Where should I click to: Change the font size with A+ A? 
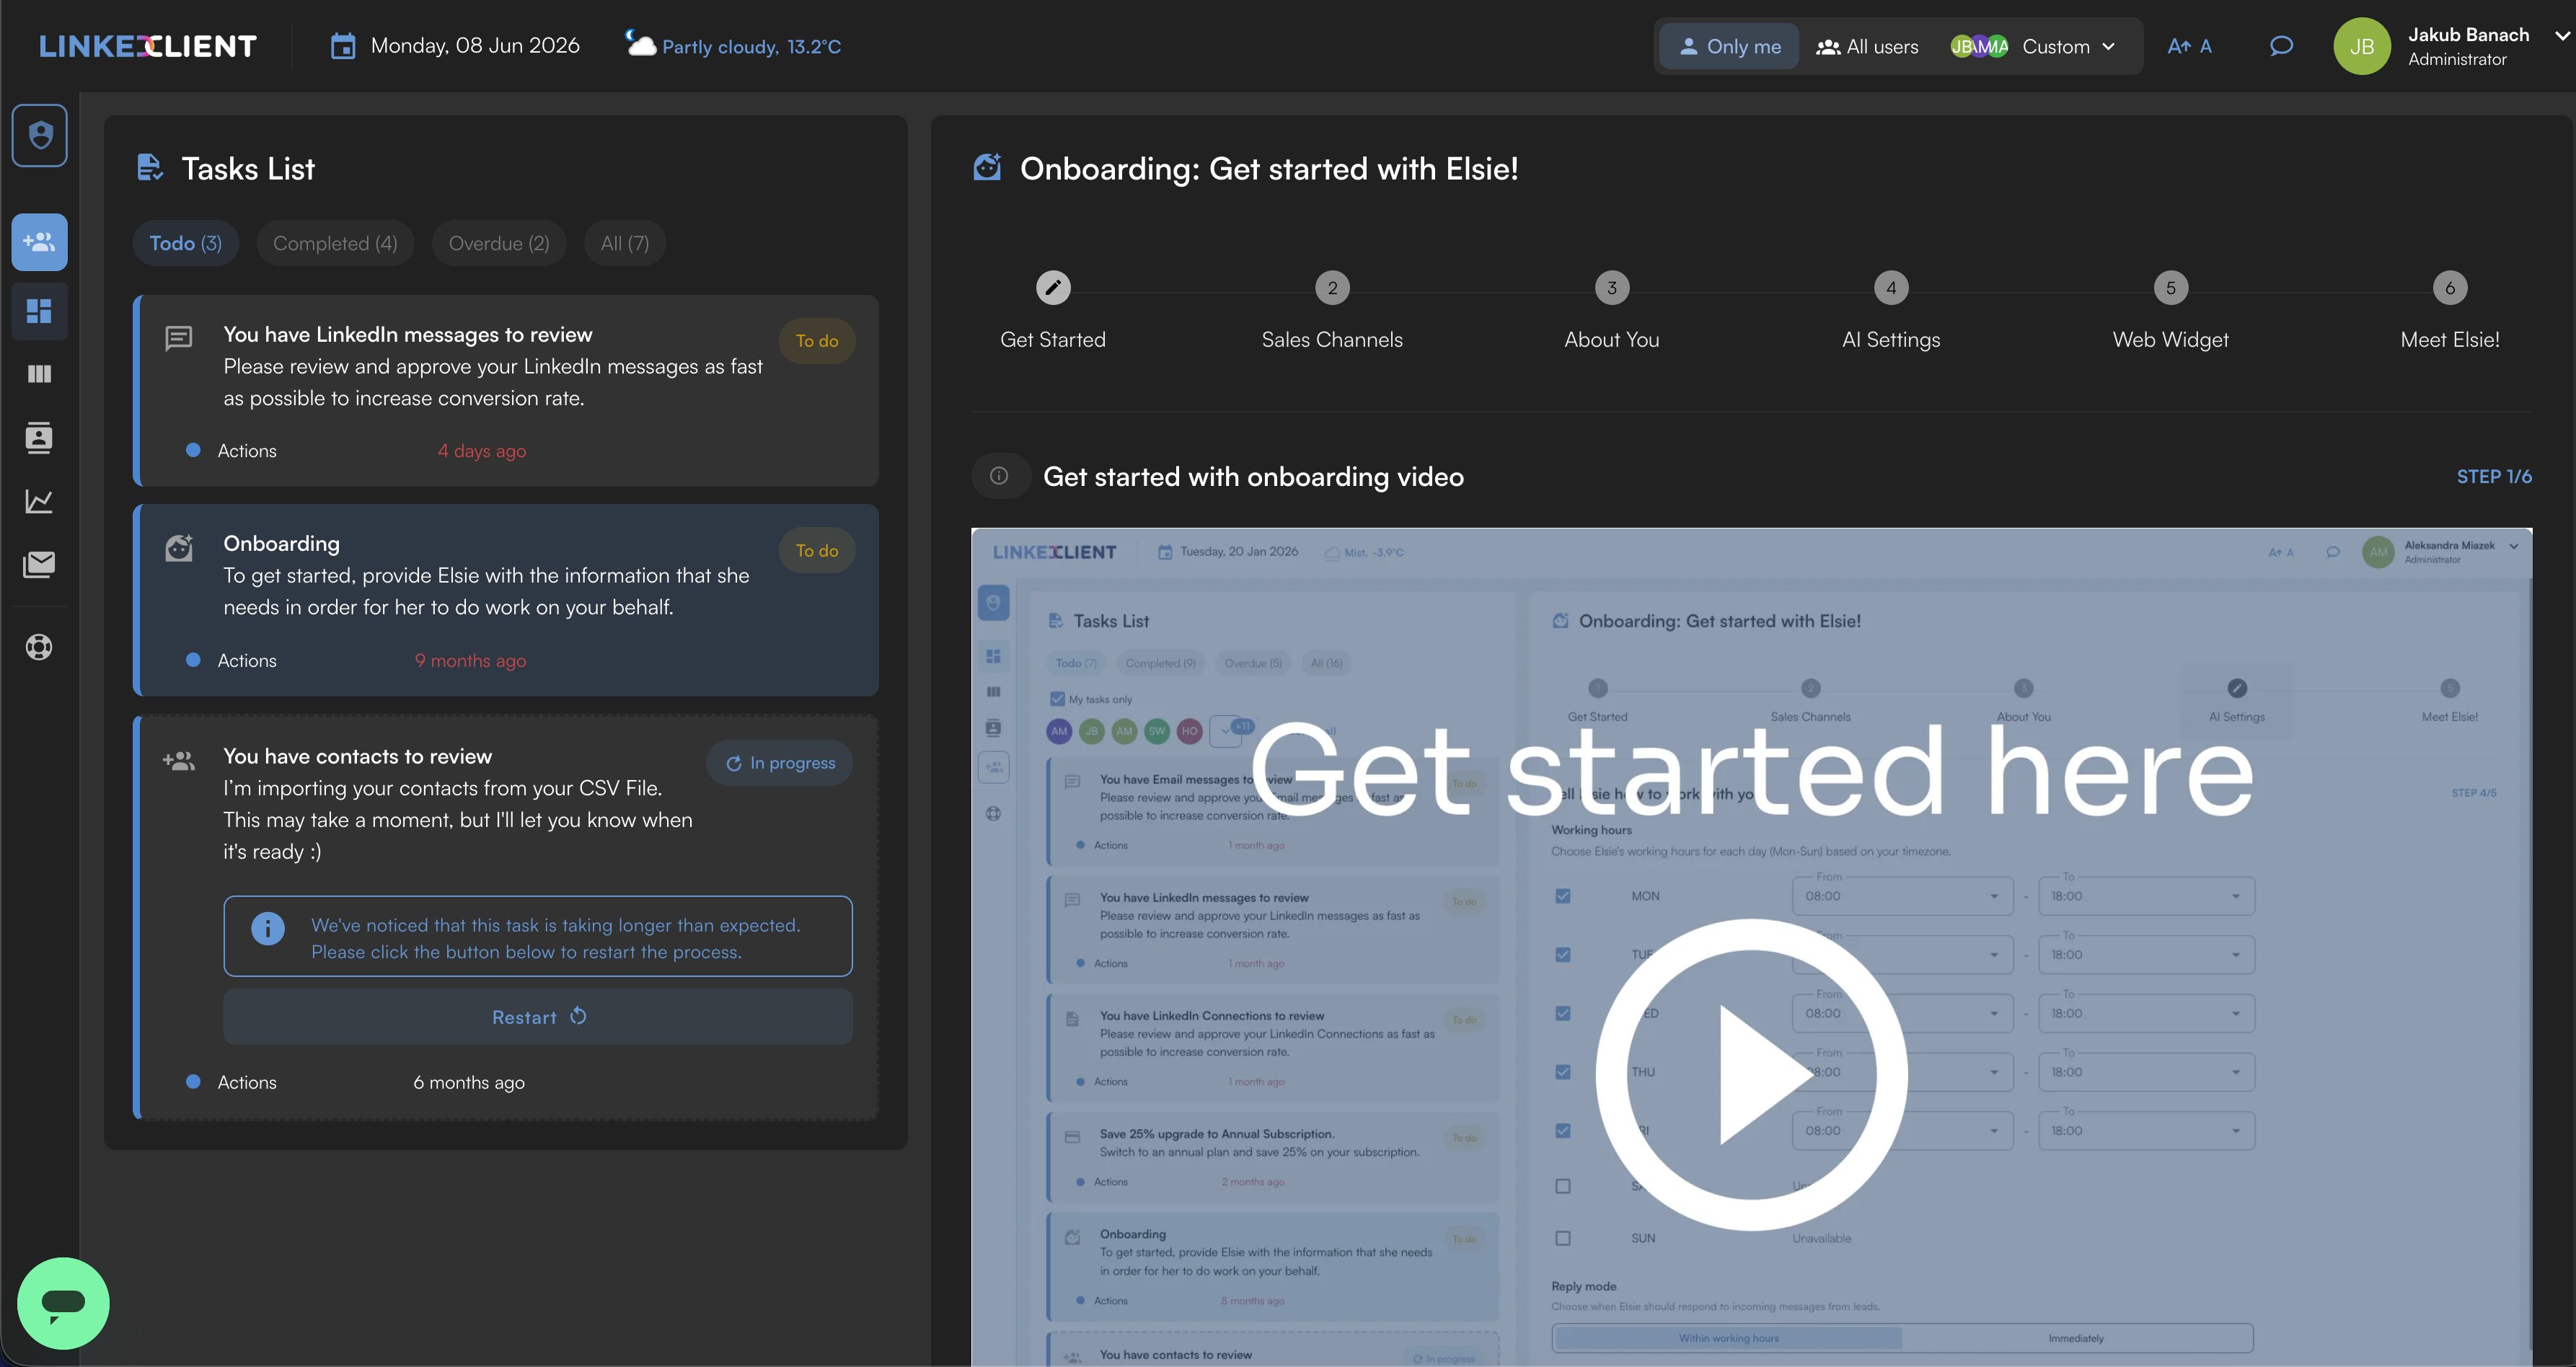2189,46
